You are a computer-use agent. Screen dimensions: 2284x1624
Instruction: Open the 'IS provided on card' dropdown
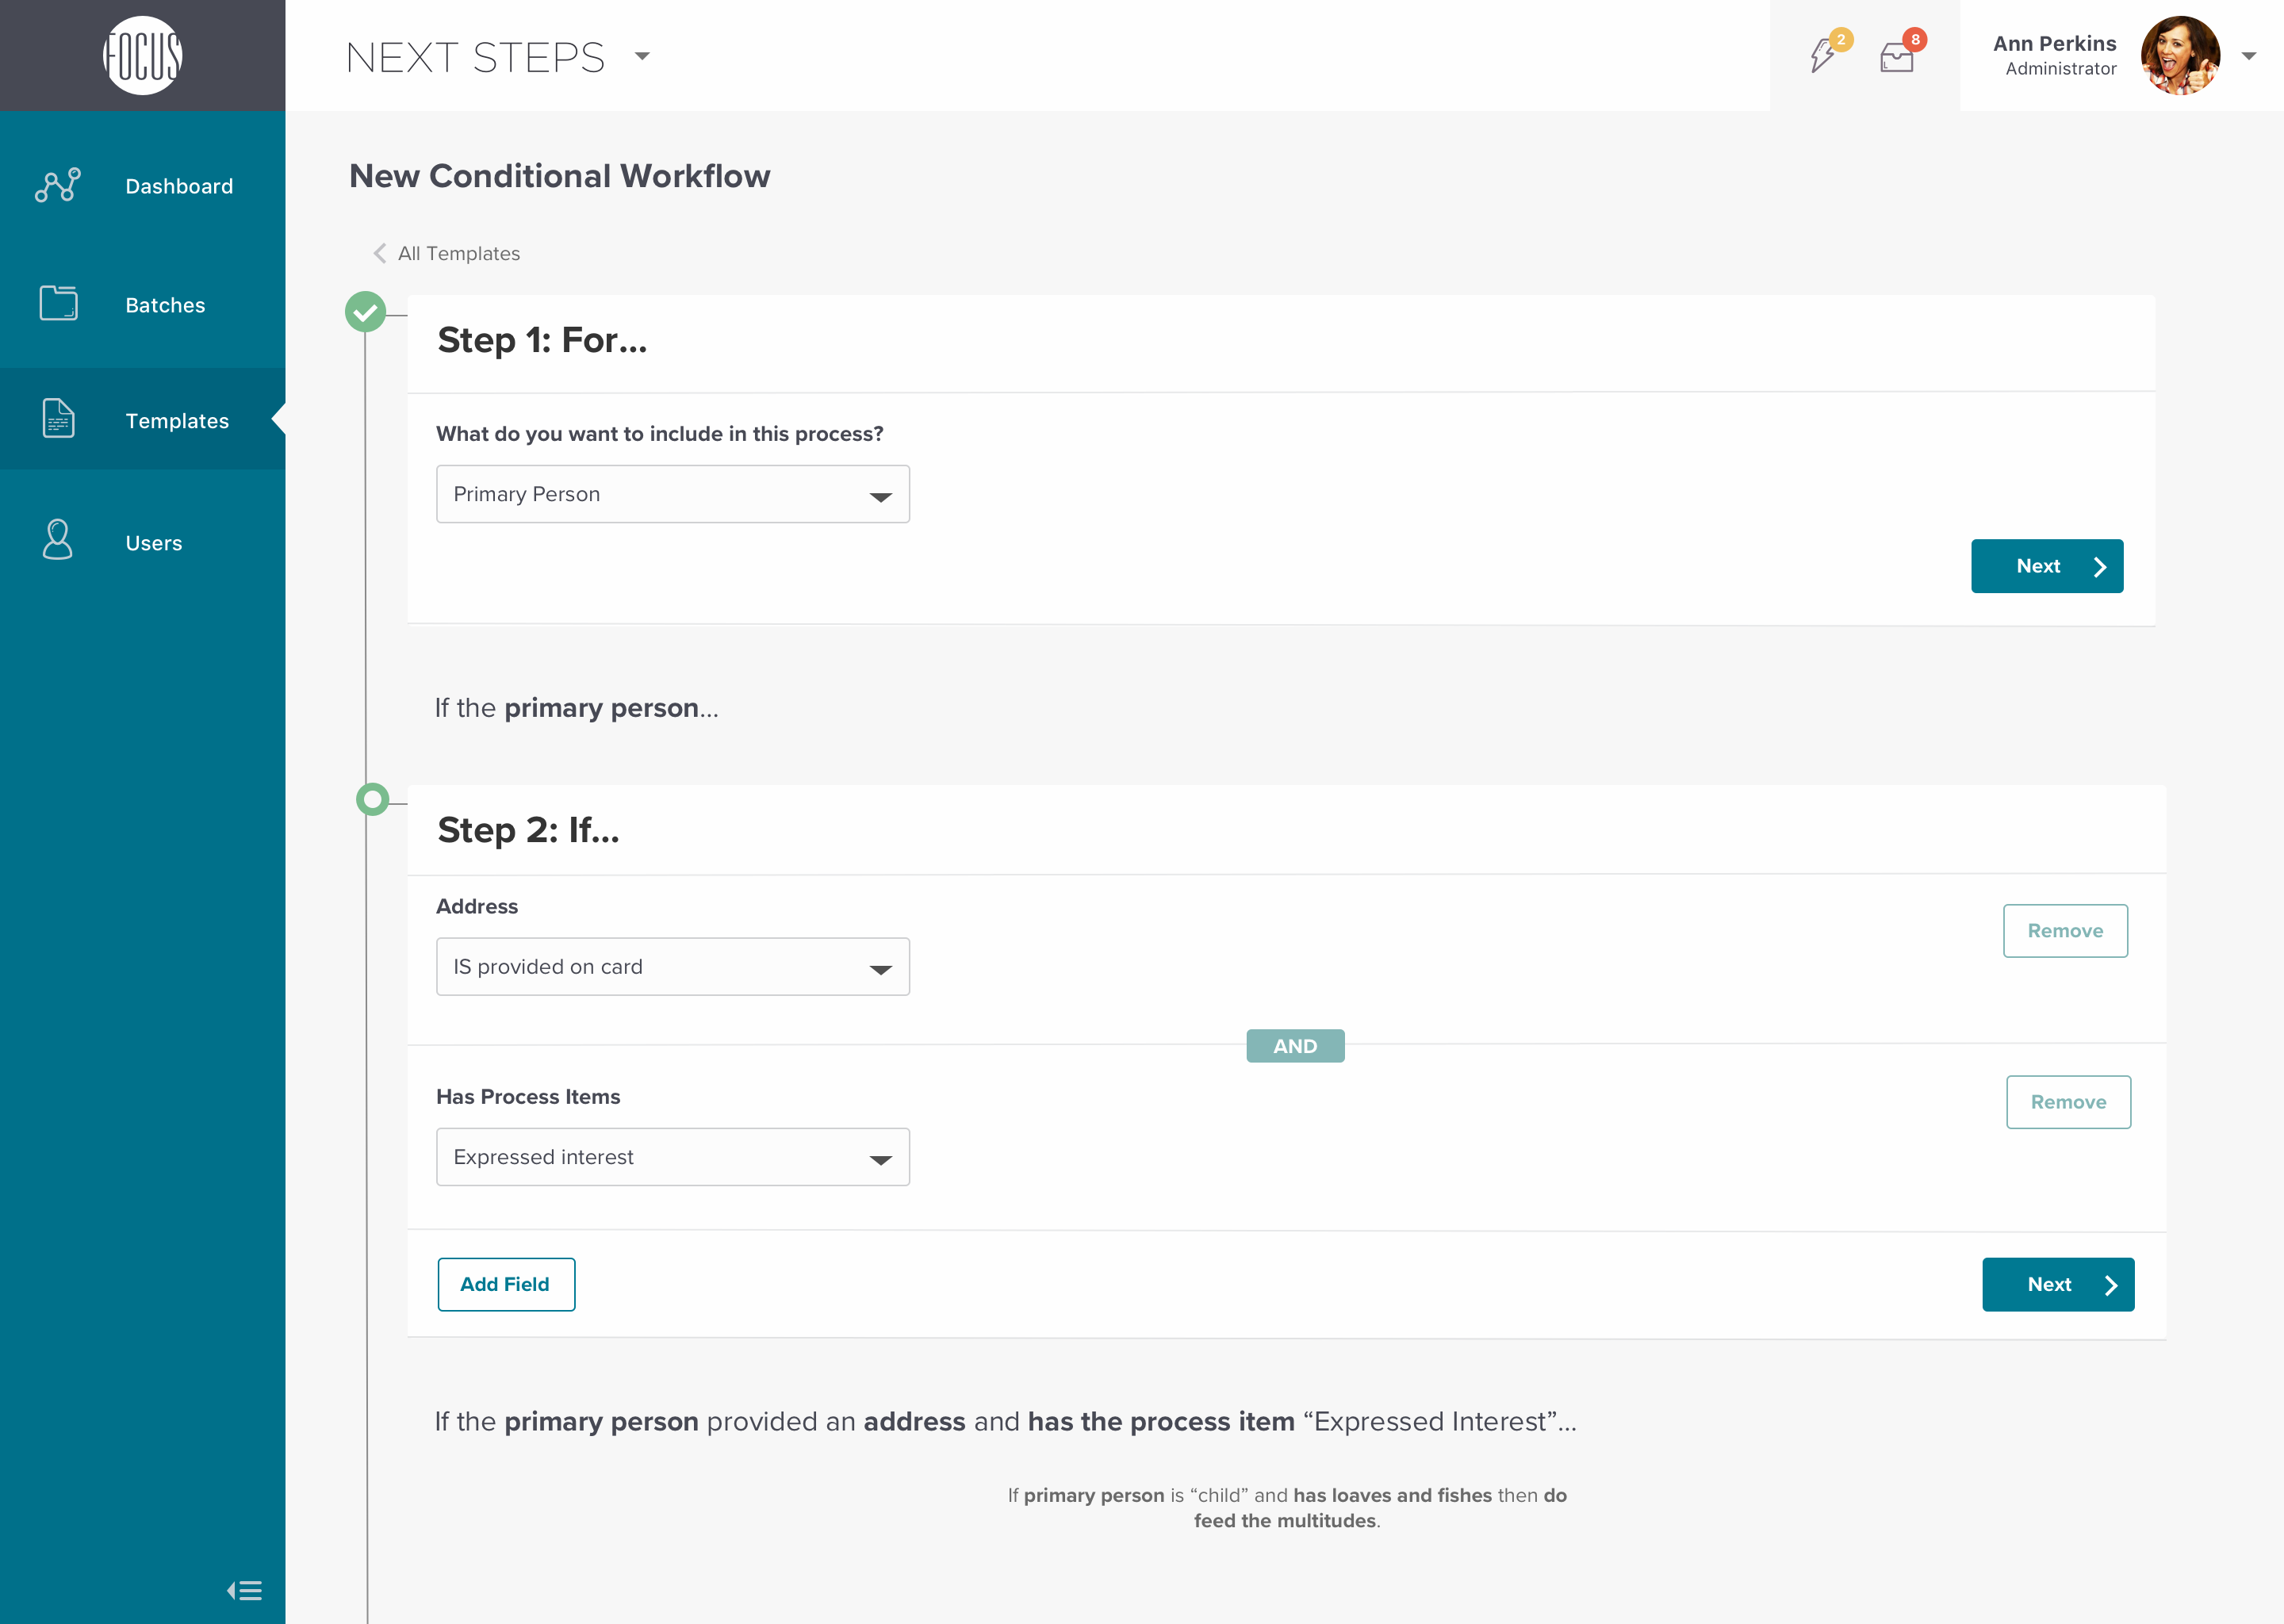(672, 967)
